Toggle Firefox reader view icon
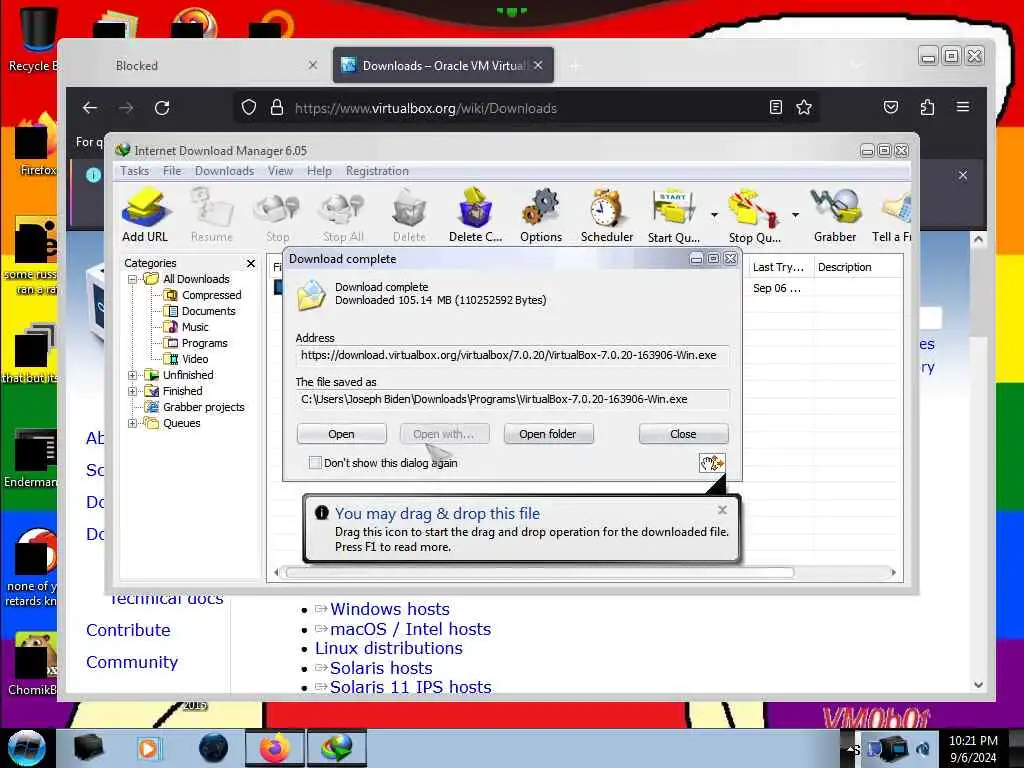 coord(776,108)
